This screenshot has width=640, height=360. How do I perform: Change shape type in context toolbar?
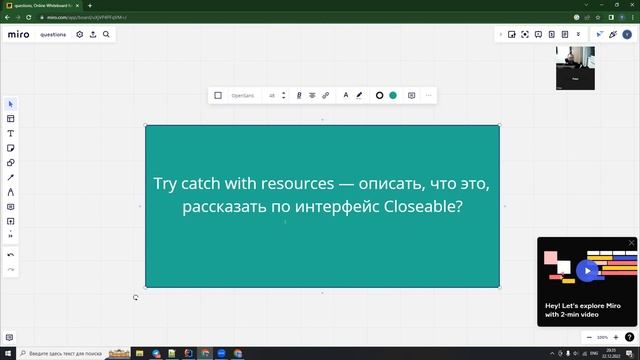pyautogui.click(x=218, y=96)
